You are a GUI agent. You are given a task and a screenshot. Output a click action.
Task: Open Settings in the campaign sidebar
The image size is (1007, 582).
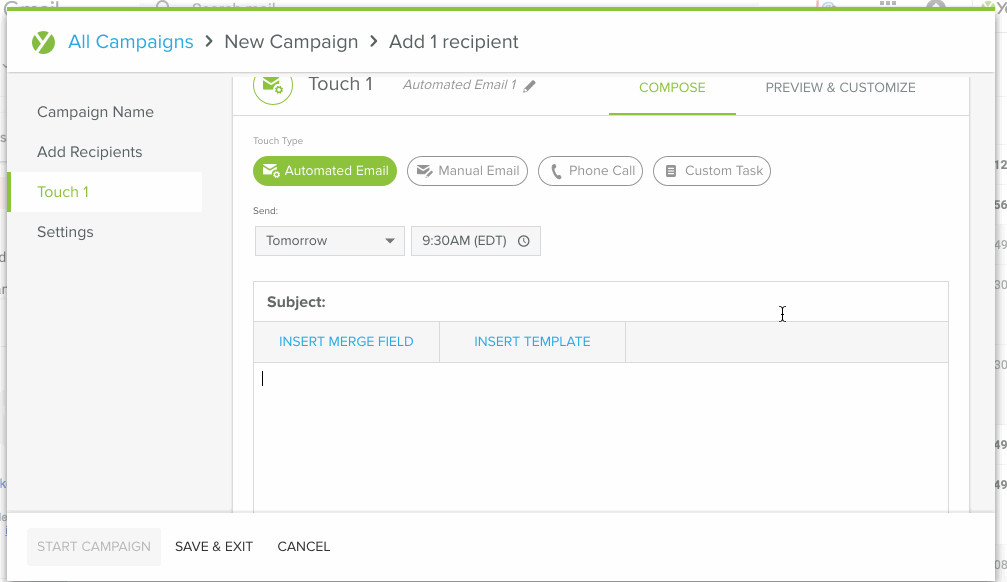click(x=65, y=232)
